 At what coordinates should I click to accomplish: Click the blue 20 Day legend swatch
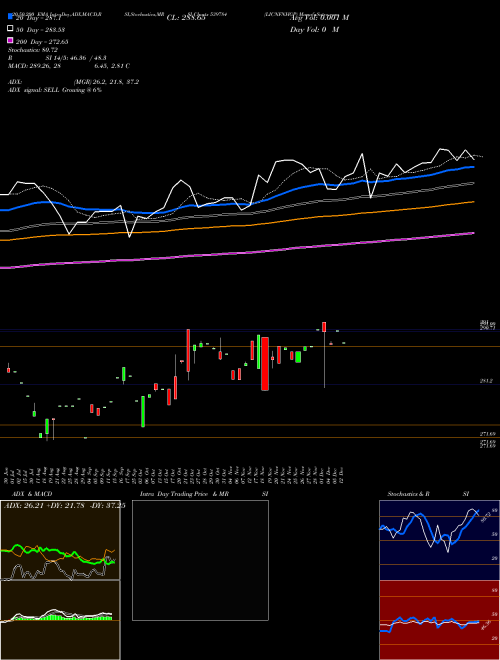tap(10, 16)
